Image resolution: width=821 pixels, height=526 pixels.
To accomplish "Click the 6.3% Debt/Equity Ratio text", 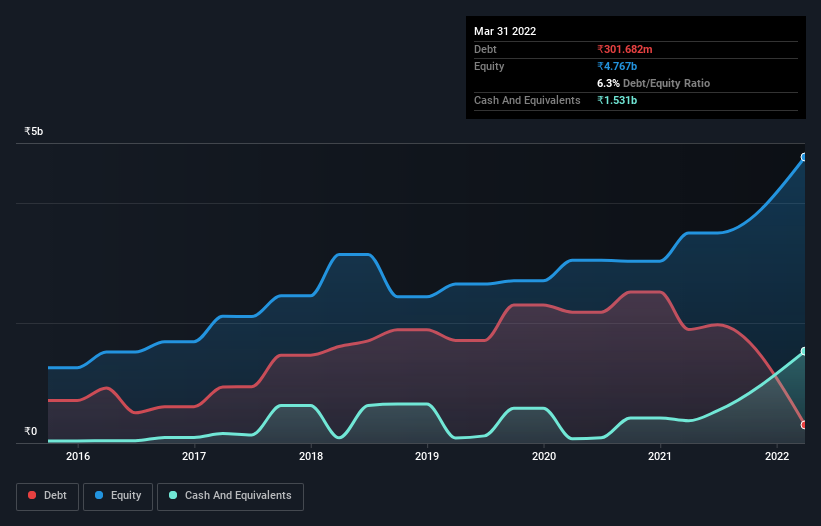I will (x=653, y=83).
